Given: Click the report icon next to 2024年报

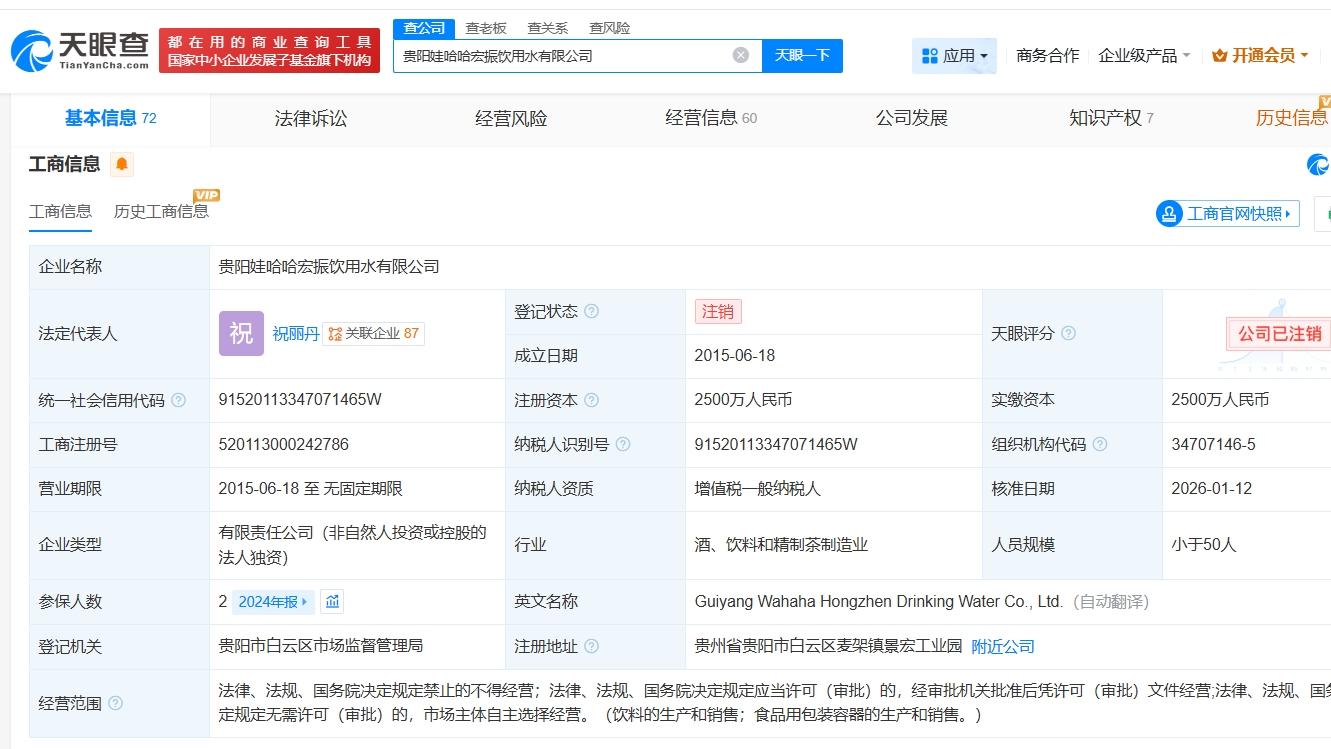Looking at the screenshot, I should pyautogui.click(x=331, y=601).
